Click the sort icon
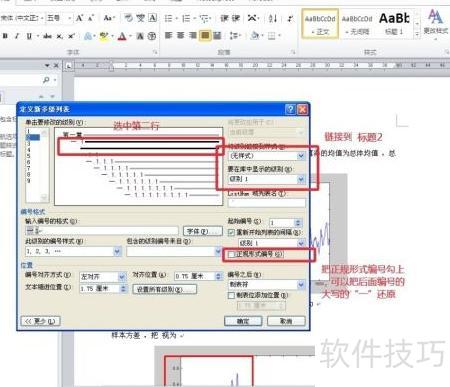Screen dimensions: 450x387 click(273, 18)
